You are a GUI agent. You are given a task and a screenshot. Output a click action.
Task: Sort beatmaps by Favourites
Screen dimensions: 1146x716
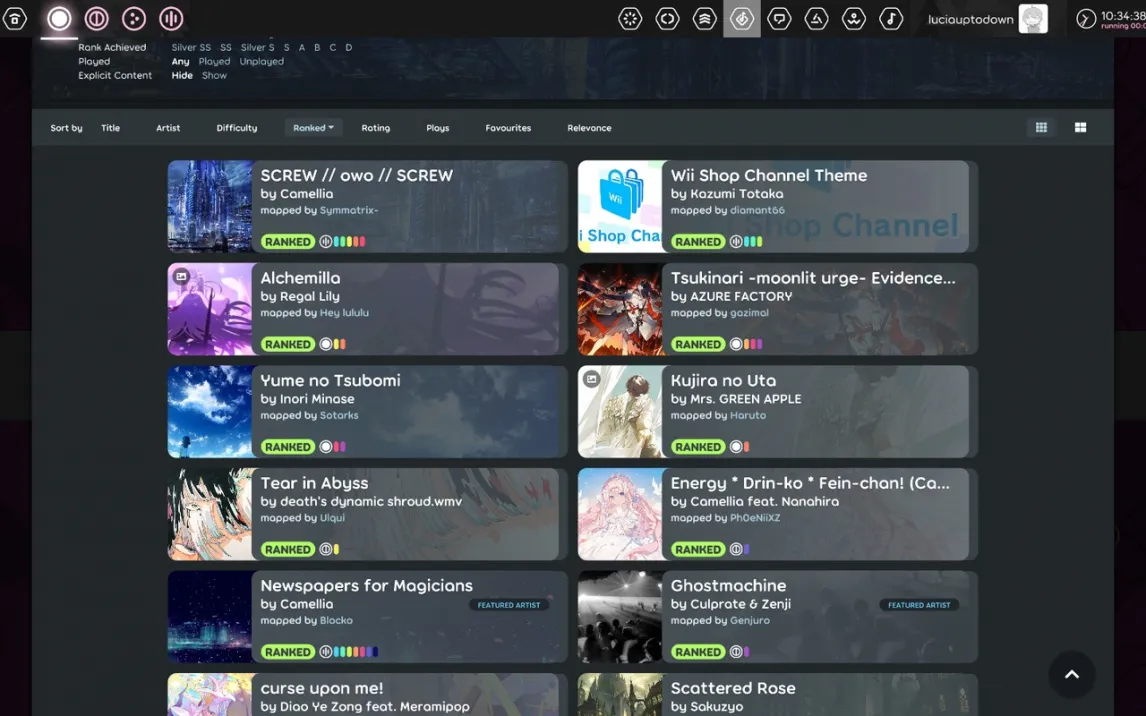(508, 128)
